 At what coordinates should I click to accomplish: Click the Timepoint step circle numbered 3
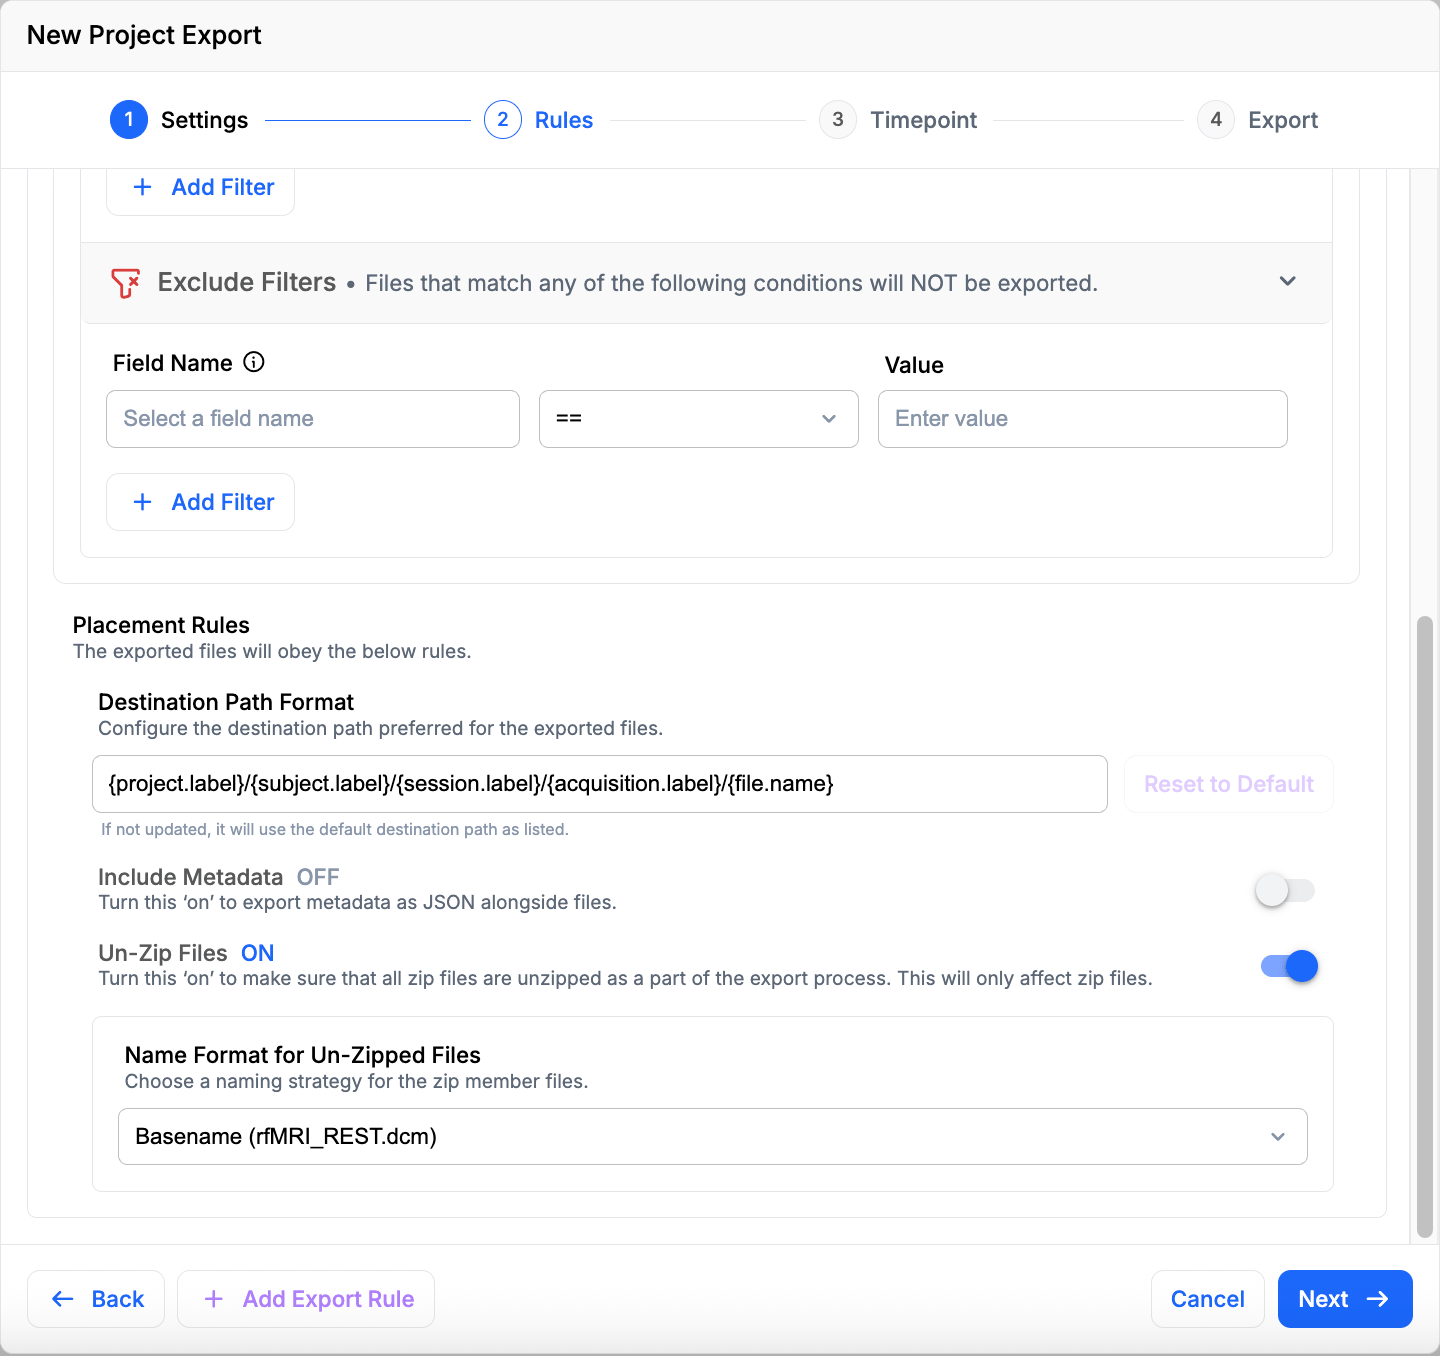838,119
